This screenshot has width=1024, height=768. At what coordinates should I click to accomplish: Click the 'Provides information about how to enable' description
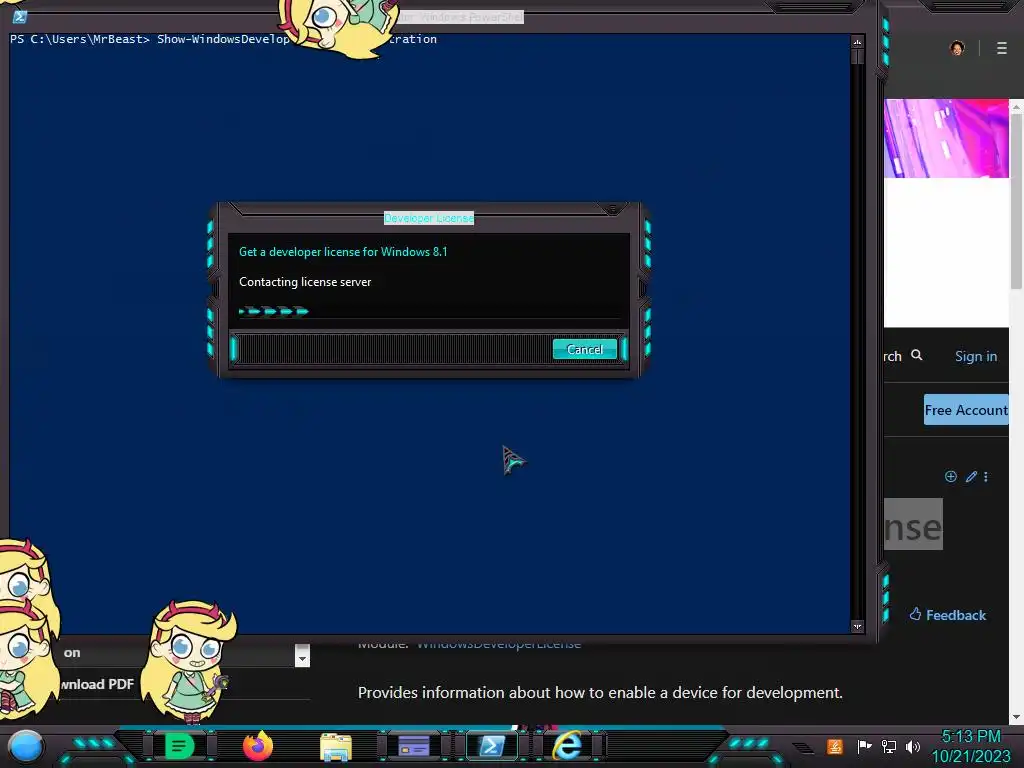pyautogui.click(x=600, y=693)
